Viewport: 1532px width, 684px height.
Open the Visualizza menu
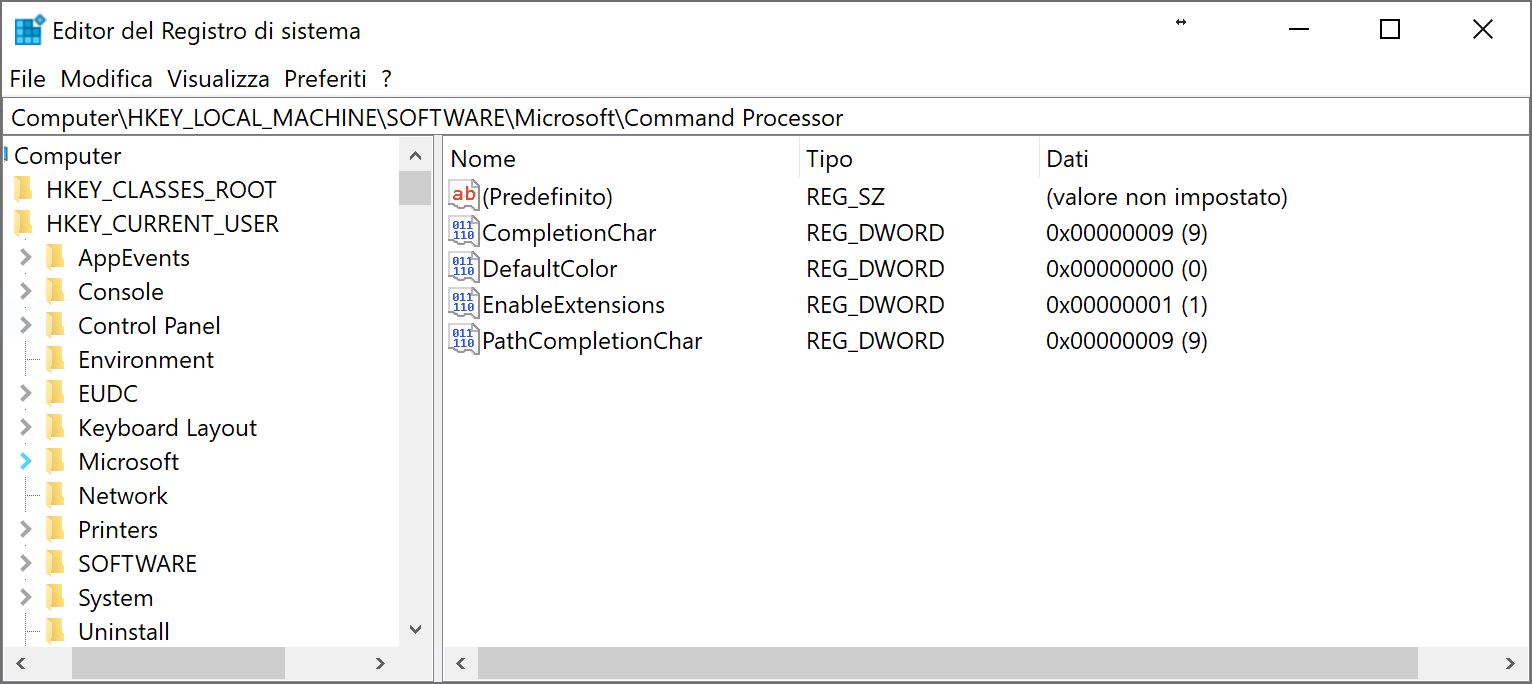(219, 79)
